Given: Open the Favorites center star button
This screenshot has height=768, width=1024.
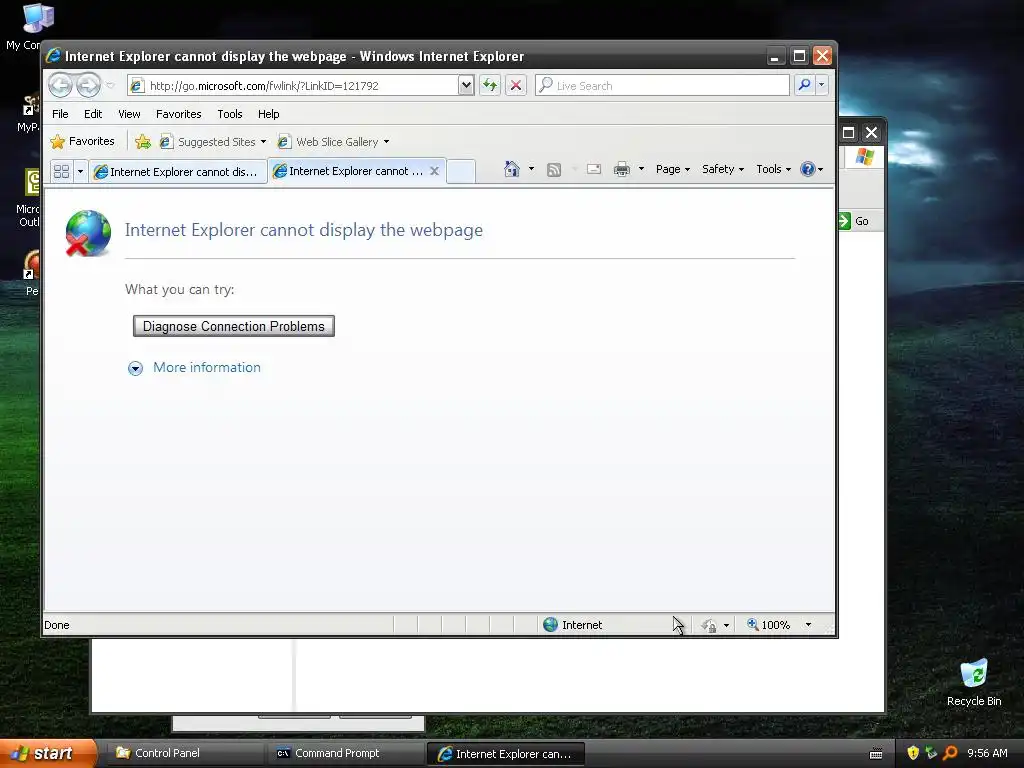Looking at the screenshot, I should [82, 141].
